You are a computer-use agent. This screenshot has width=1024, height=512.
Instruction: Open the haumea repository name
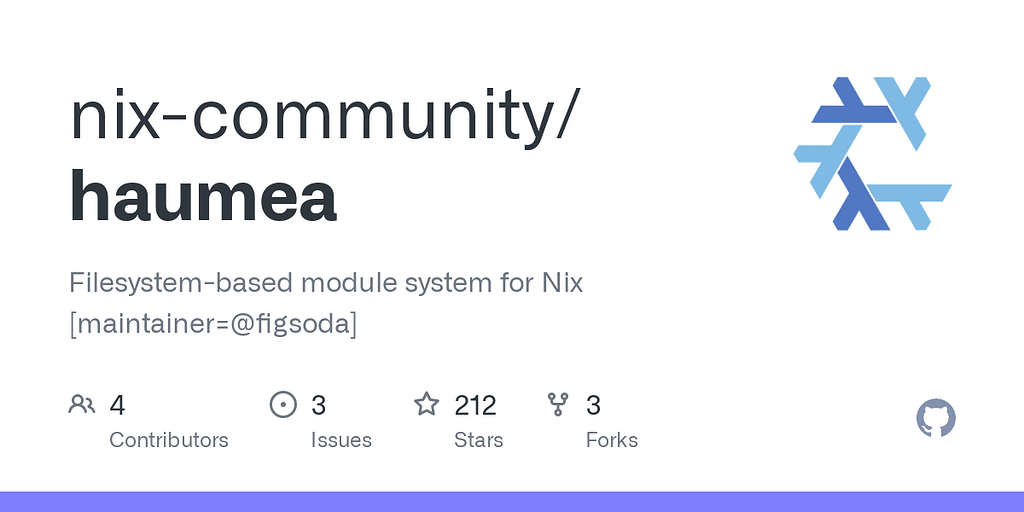[x=203, y=197]
